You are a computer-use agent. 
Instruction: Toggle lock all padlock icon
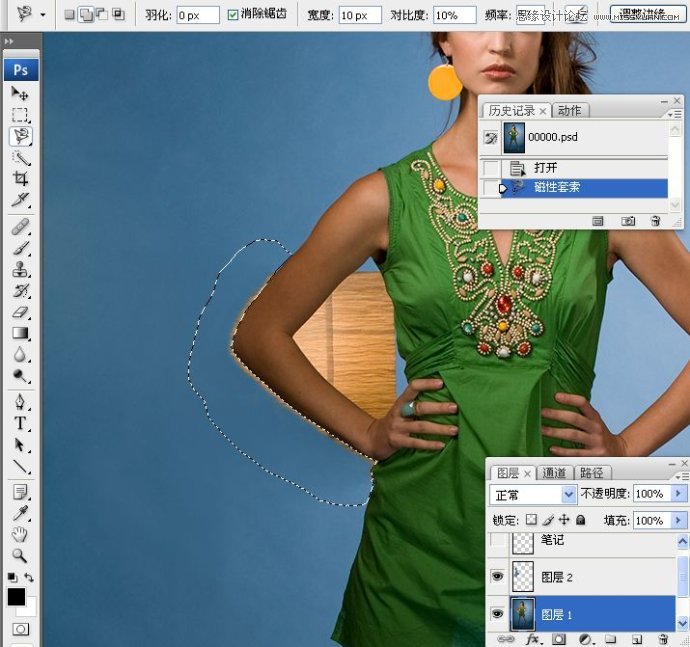581,520
